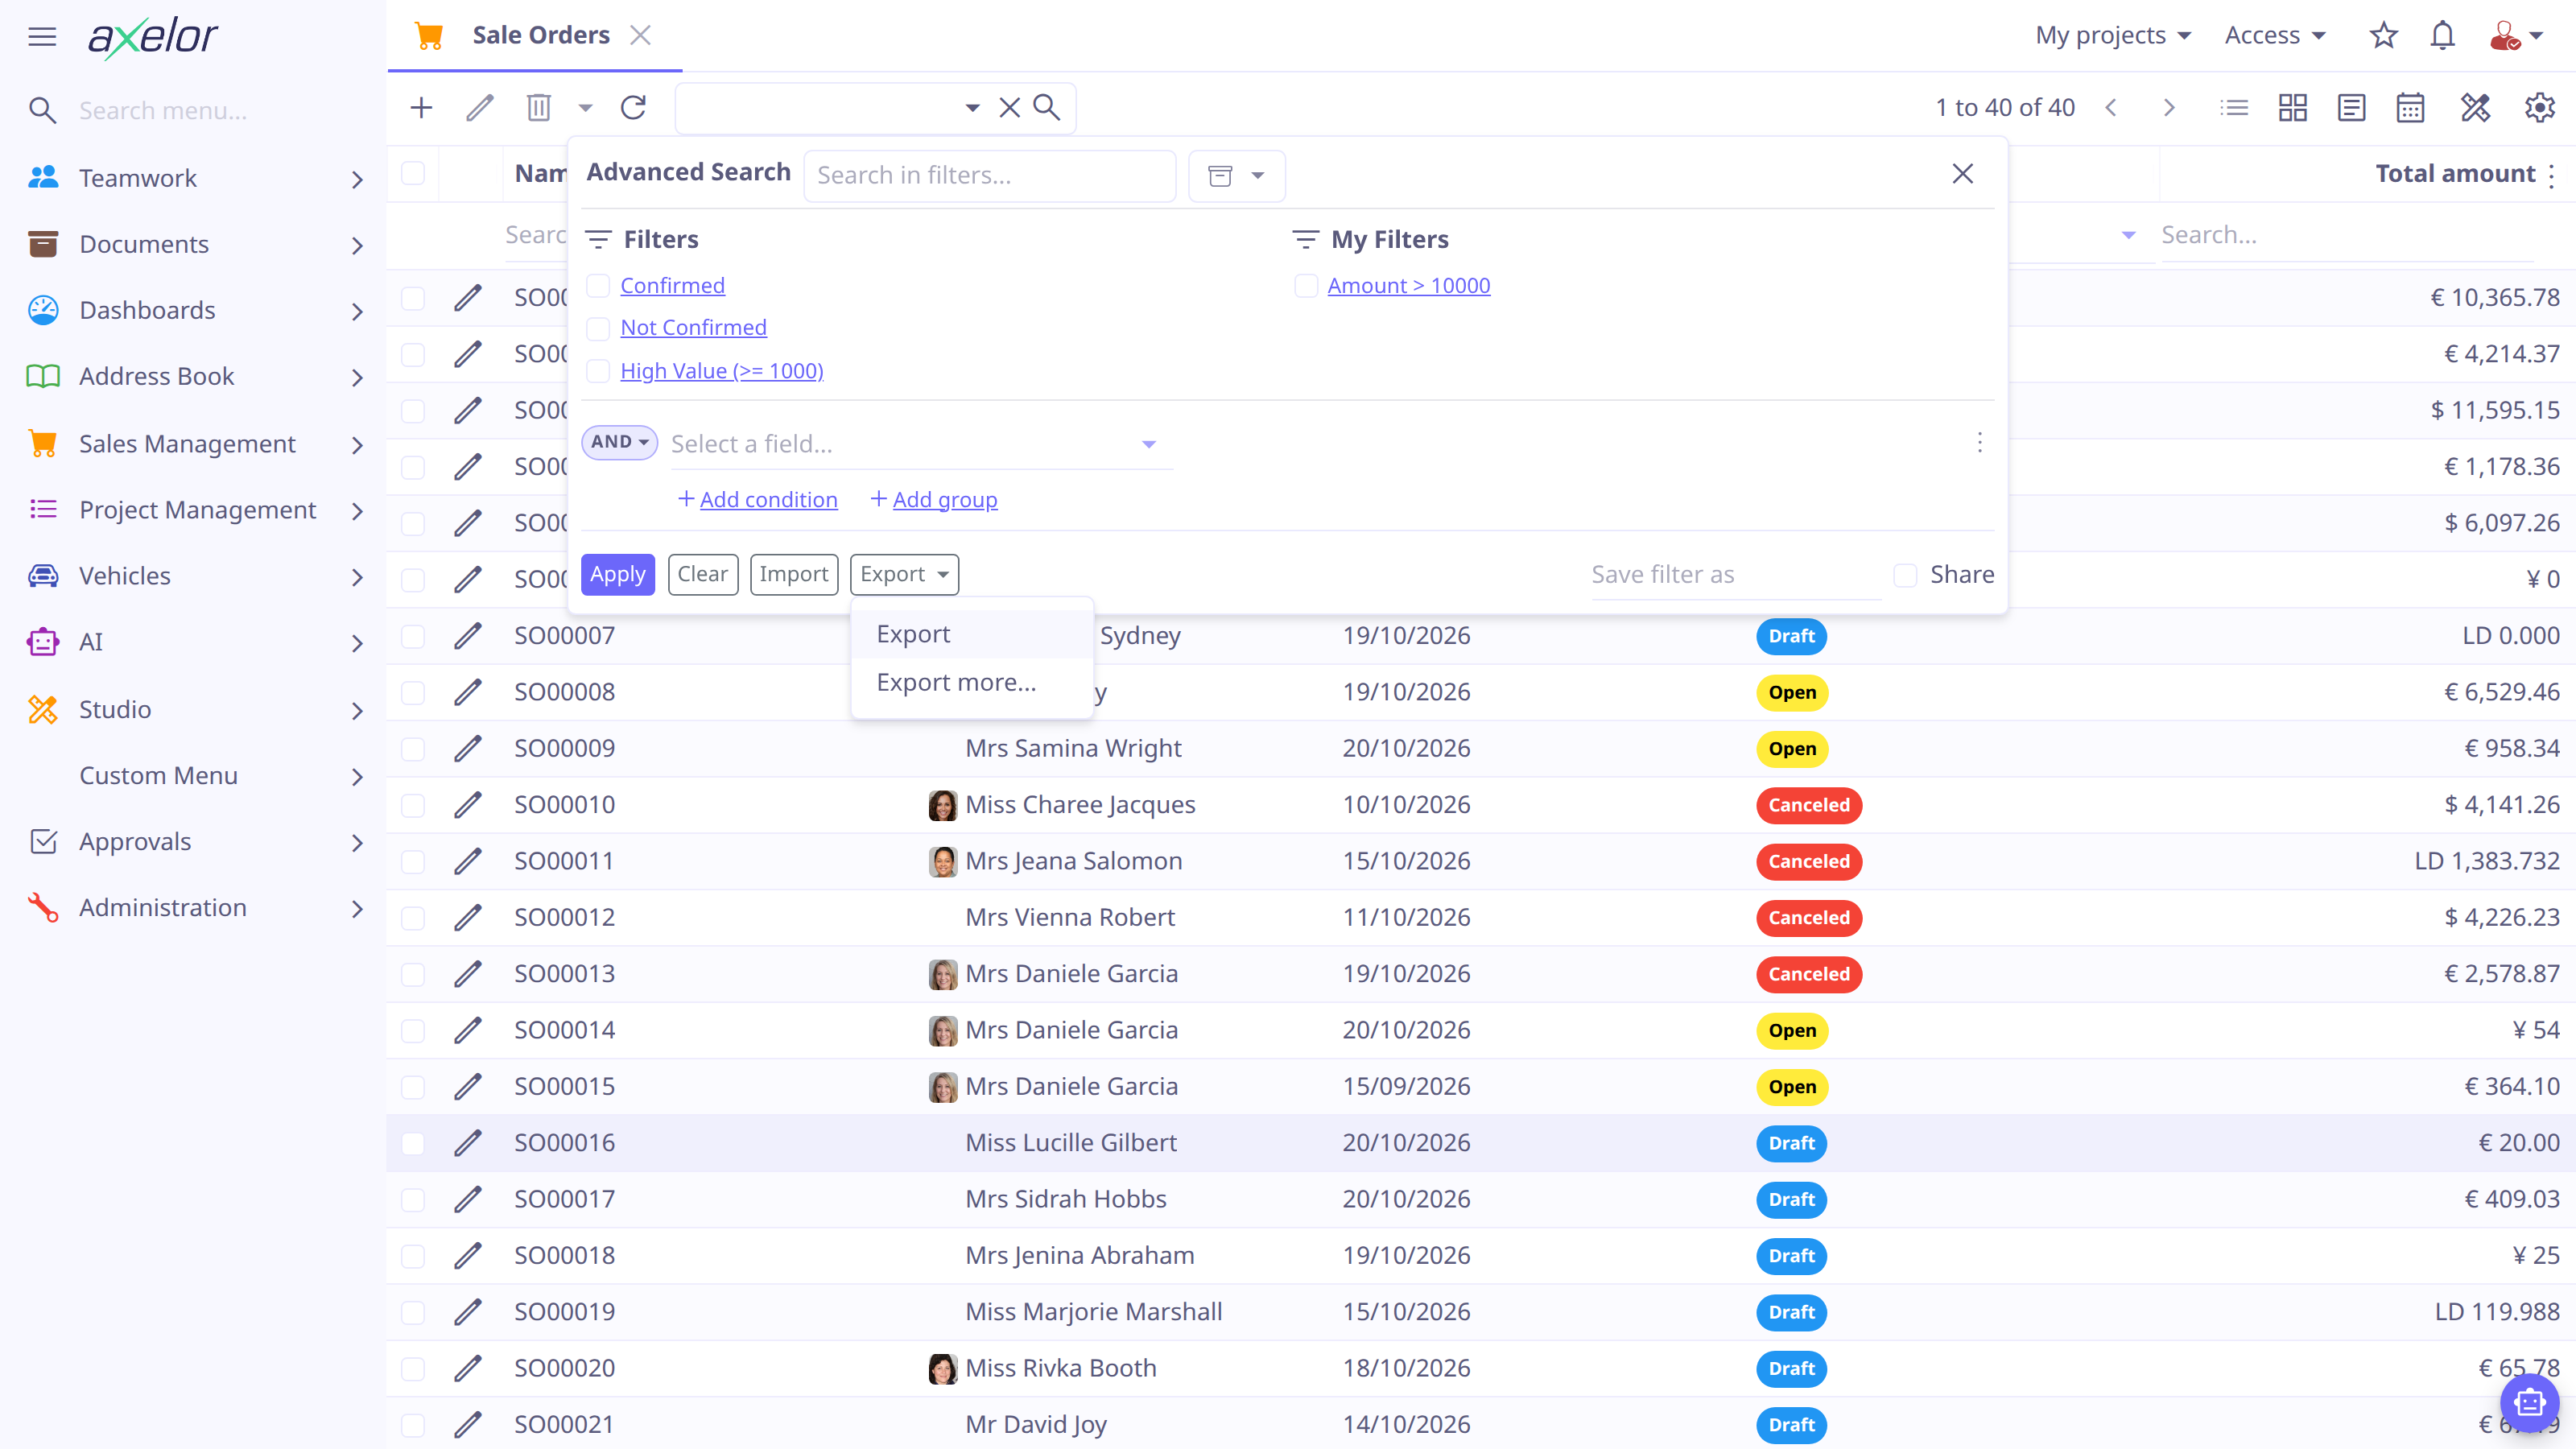Open Administration in the sidebar
Screen dimensions: 2576x1449
pos(193,908)
